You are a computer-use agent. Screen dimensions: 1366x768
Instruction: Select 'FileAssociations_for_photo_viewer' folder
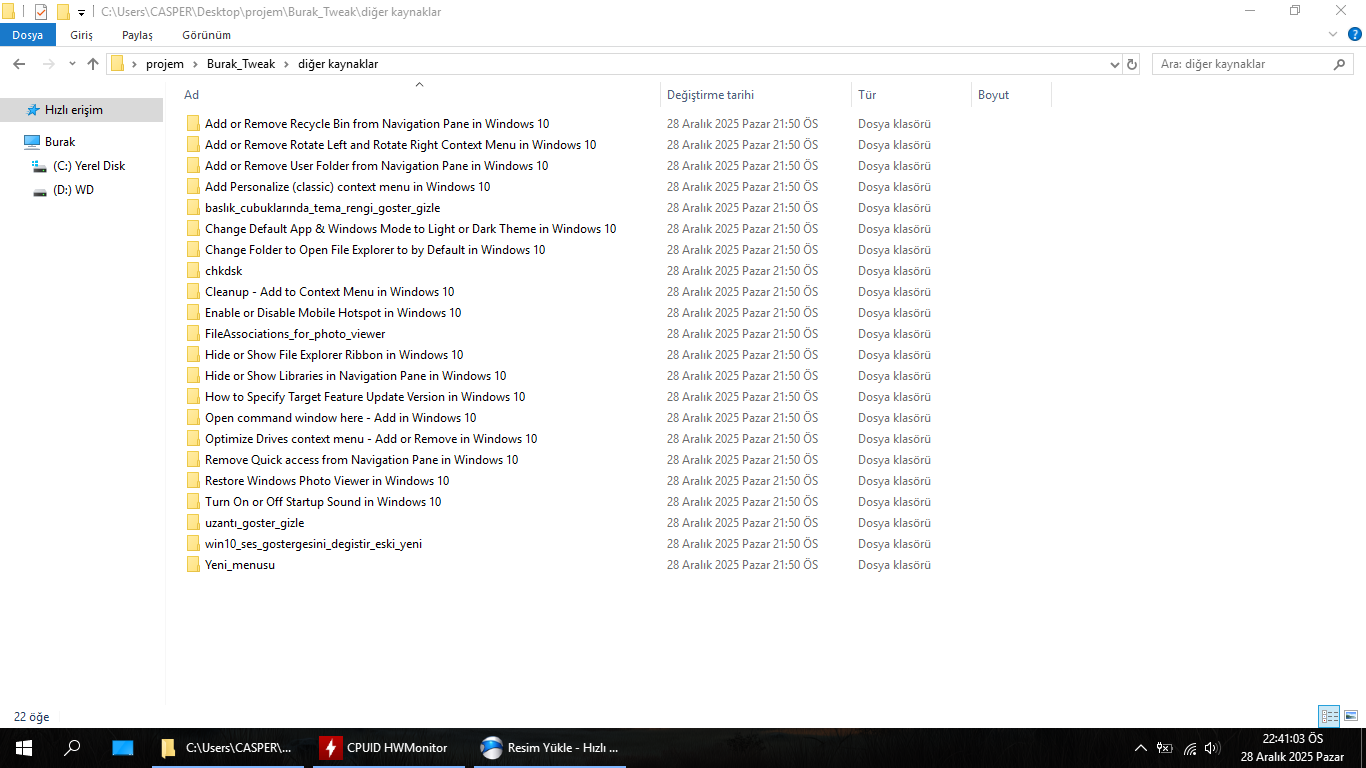coord(295,334)
